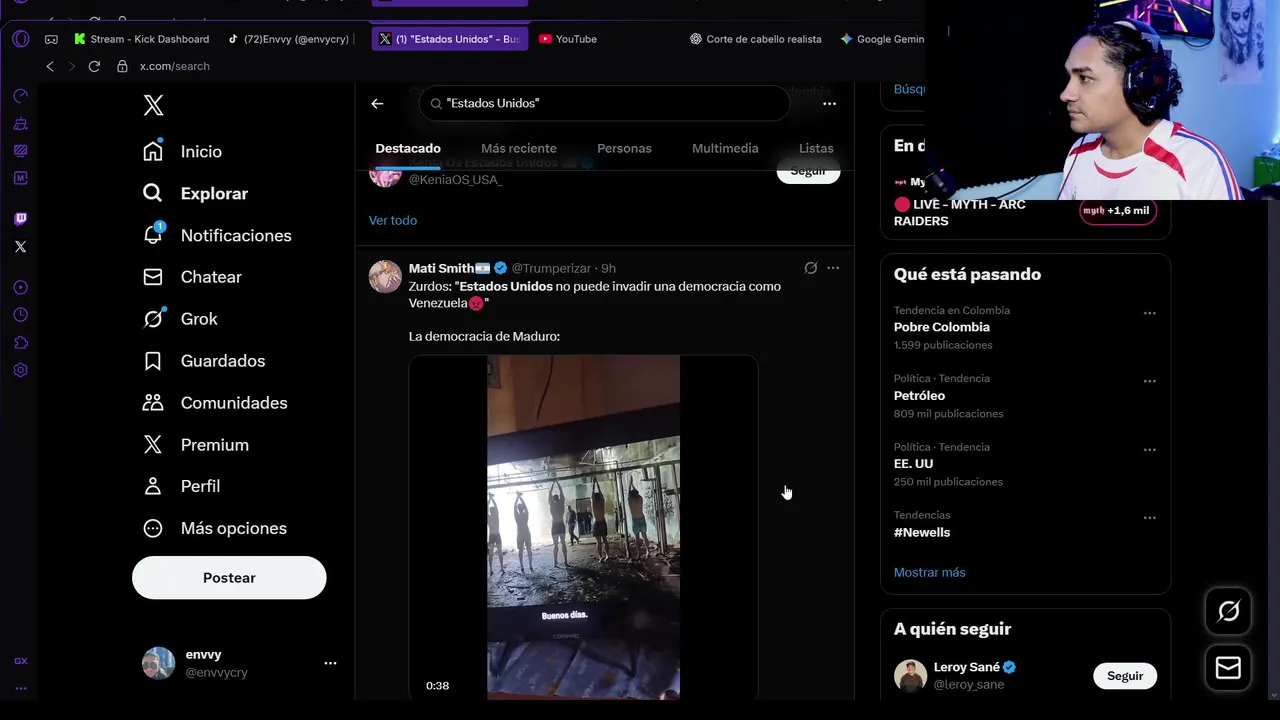Open sidebar three-dot setup at bottom

[x=21, y=688]
